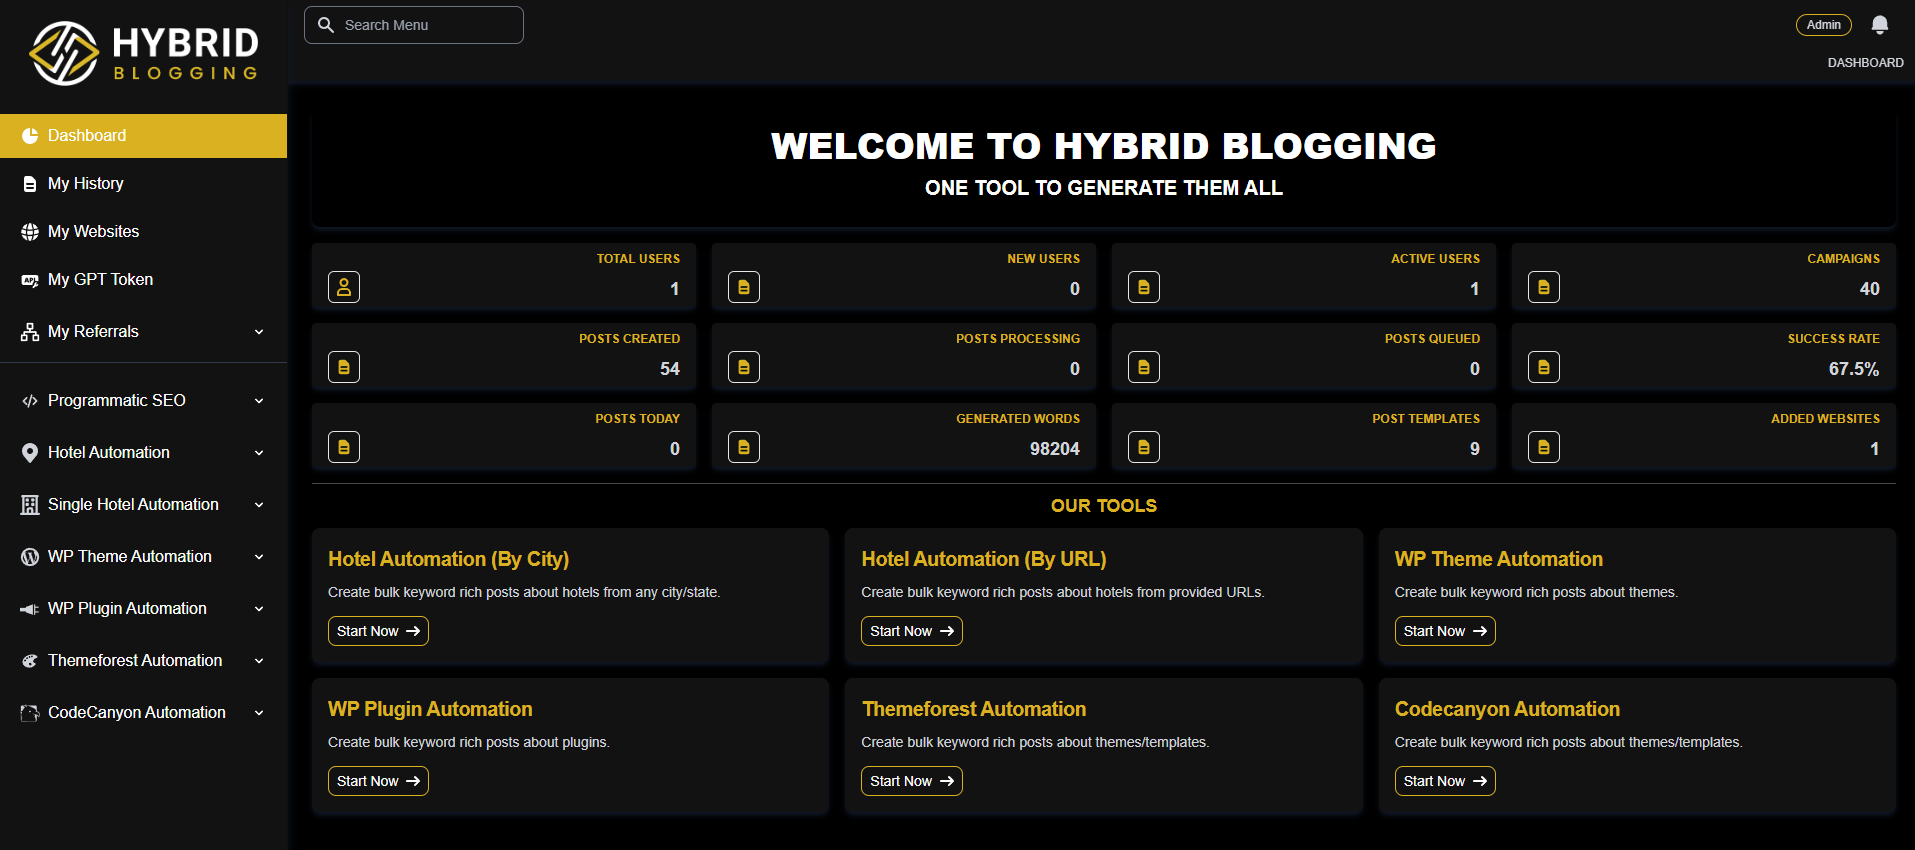Click the Admin badge
The width and height of the screenshot is (1915, 850).
(x=1824, y=25)
